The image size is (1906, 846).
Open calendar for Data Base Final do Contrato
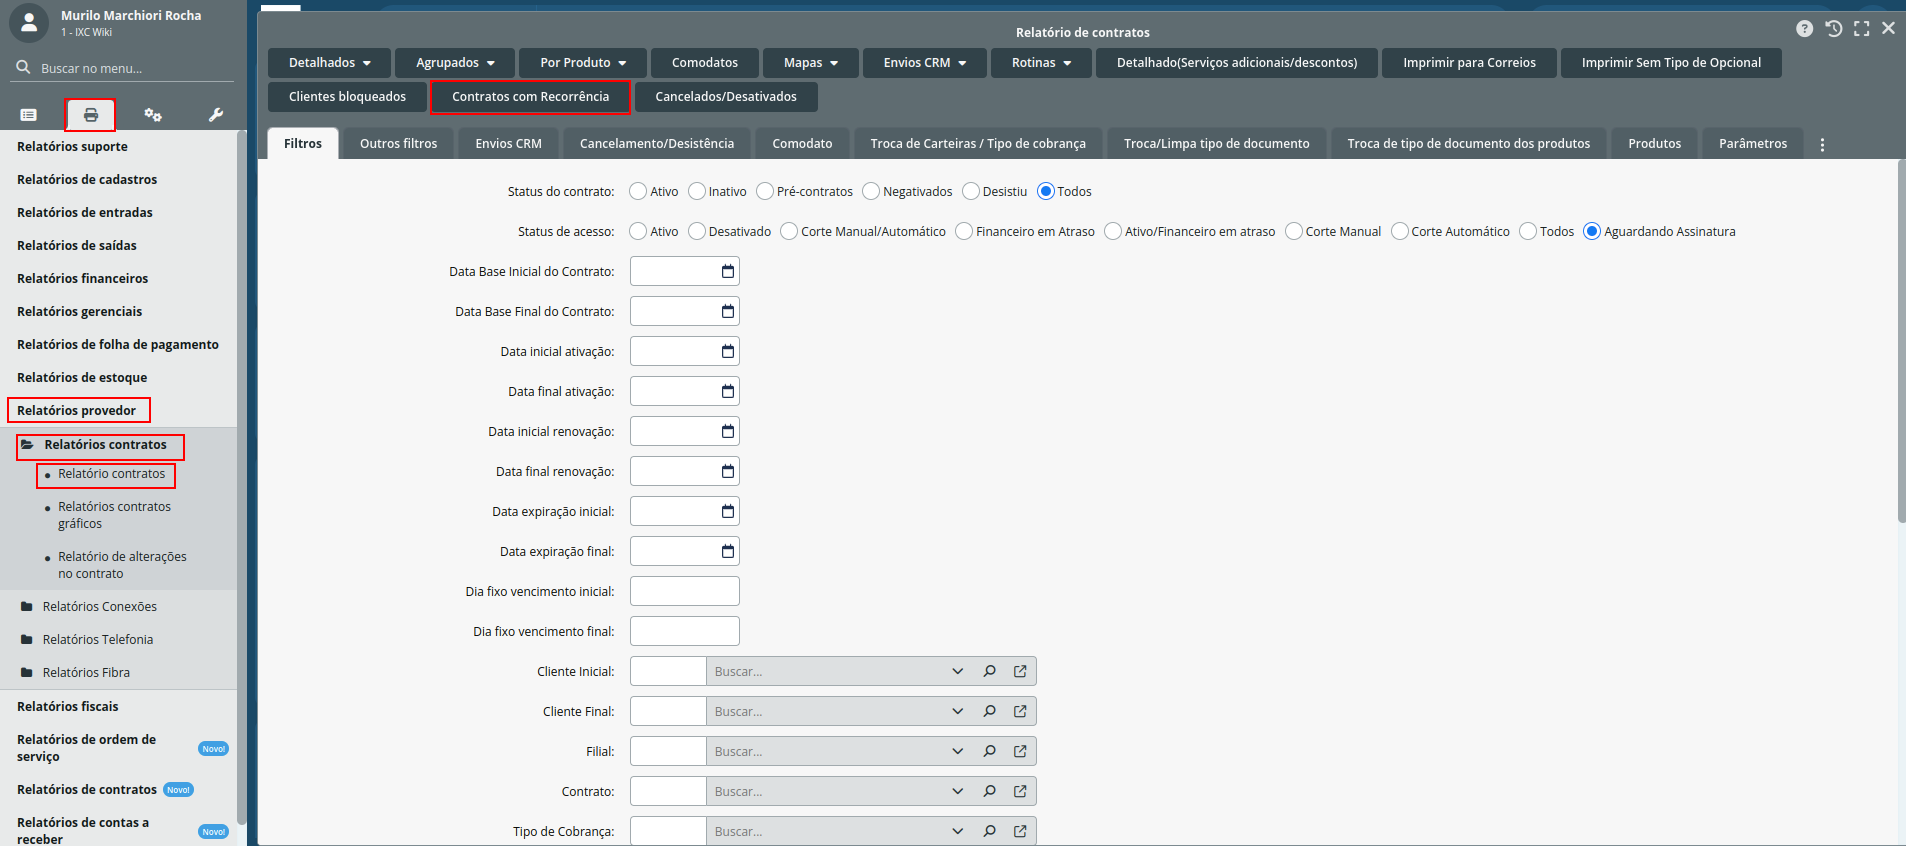click(x=728, y=311)
